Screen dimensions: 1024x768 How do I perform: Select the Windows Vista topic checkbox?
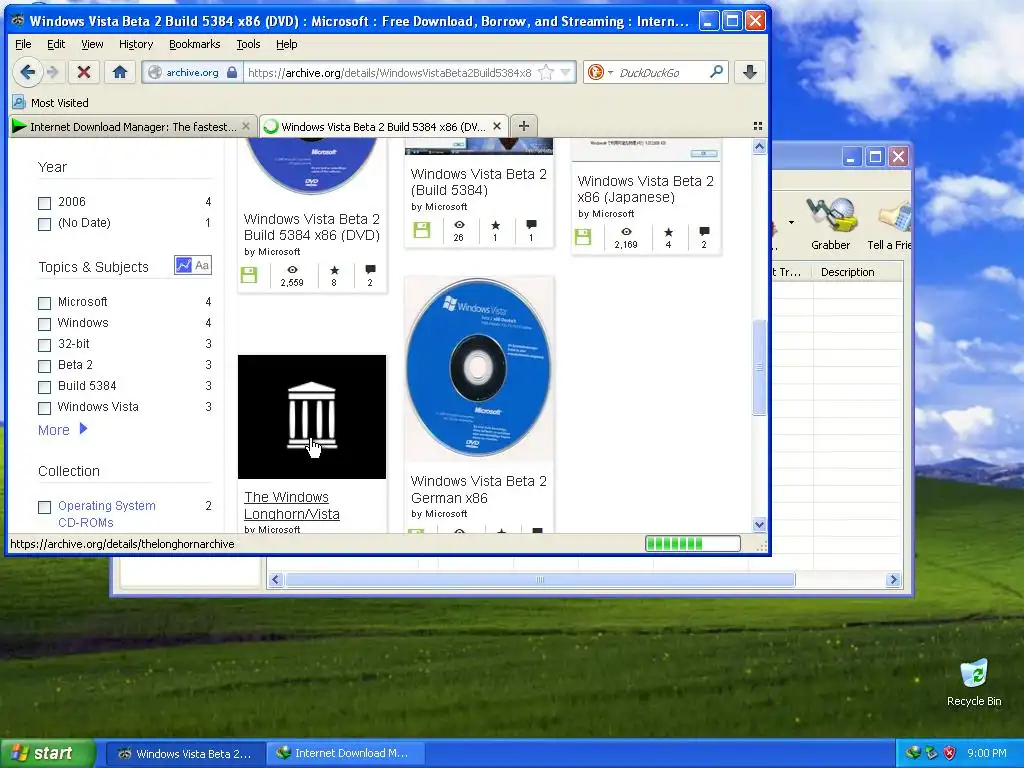point(44,408)
